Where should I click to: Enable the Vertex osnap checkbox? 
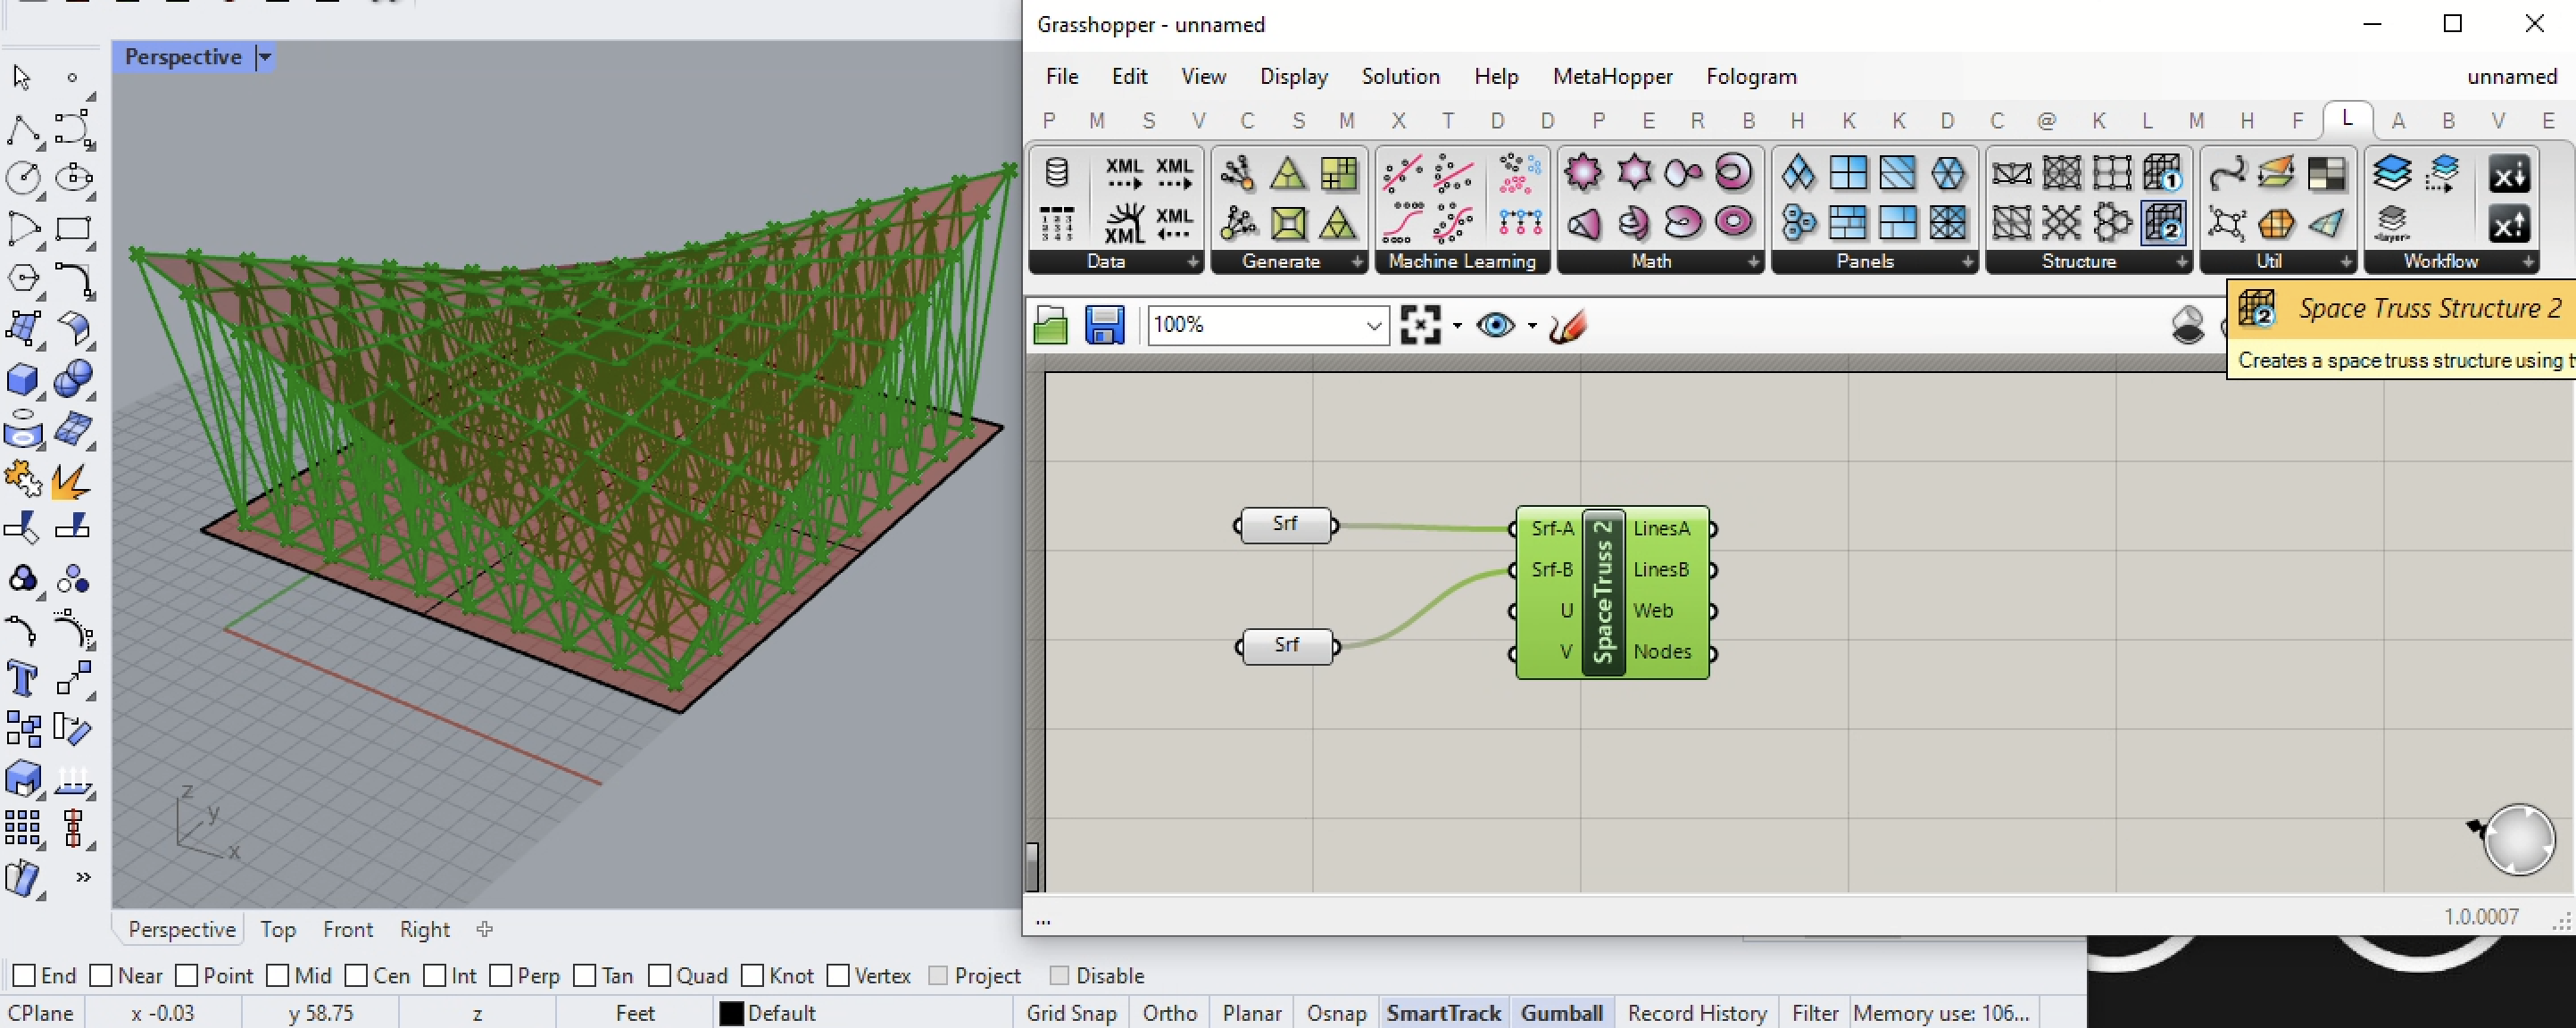click(838, 975)
